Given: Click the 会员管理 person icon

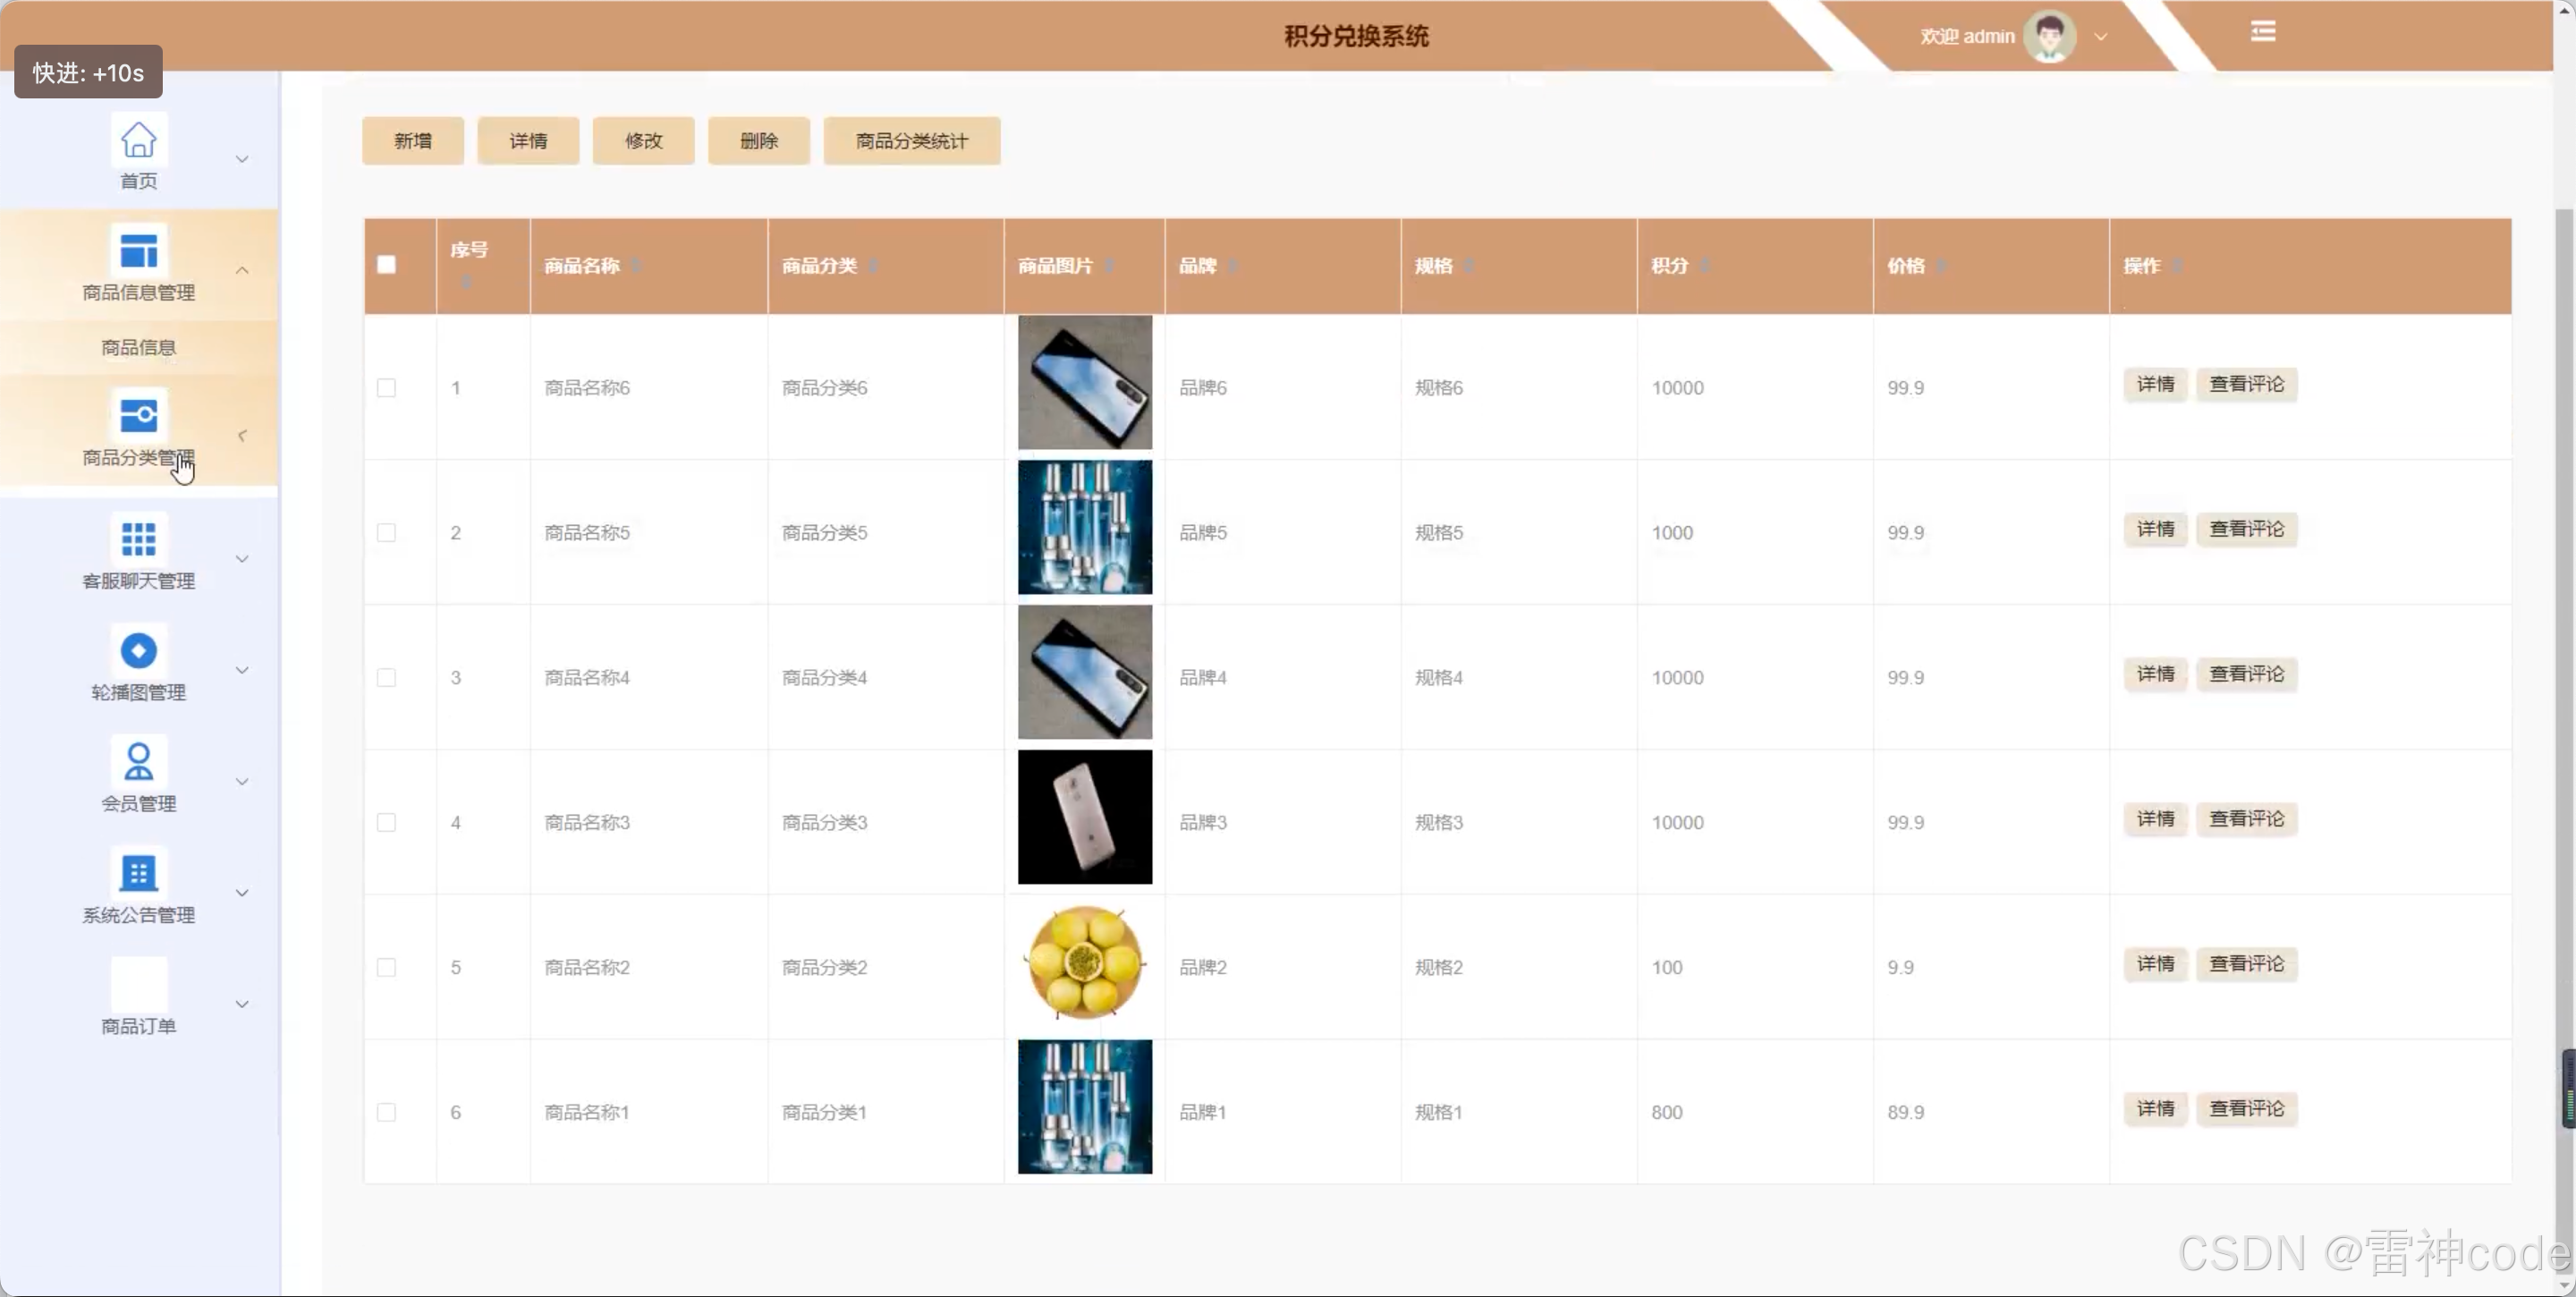Looking at the screenshot, I should point(138,761).
